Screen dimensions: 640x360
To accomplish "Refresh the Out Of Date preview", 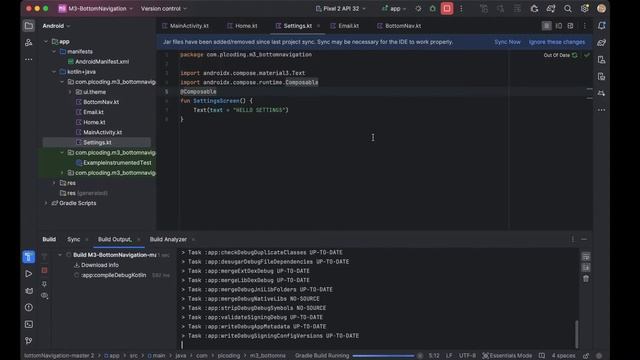I will pyautogui.click(x=575, y=55).
